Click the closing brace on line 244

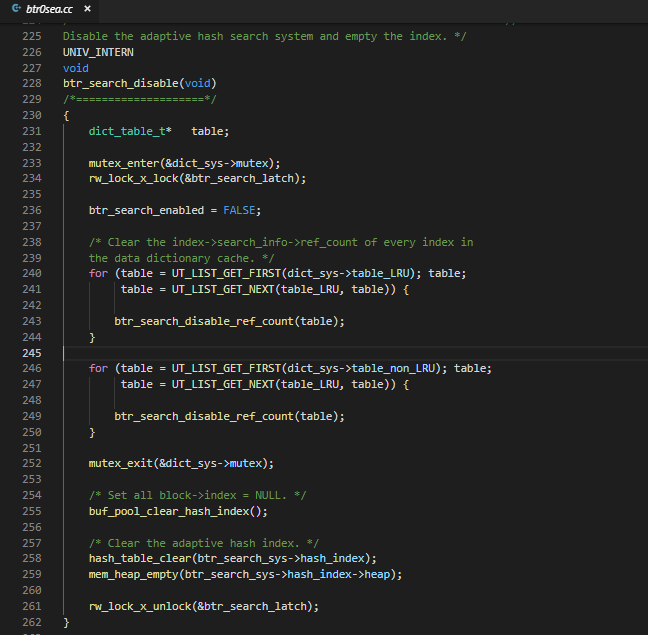[92, 338]
